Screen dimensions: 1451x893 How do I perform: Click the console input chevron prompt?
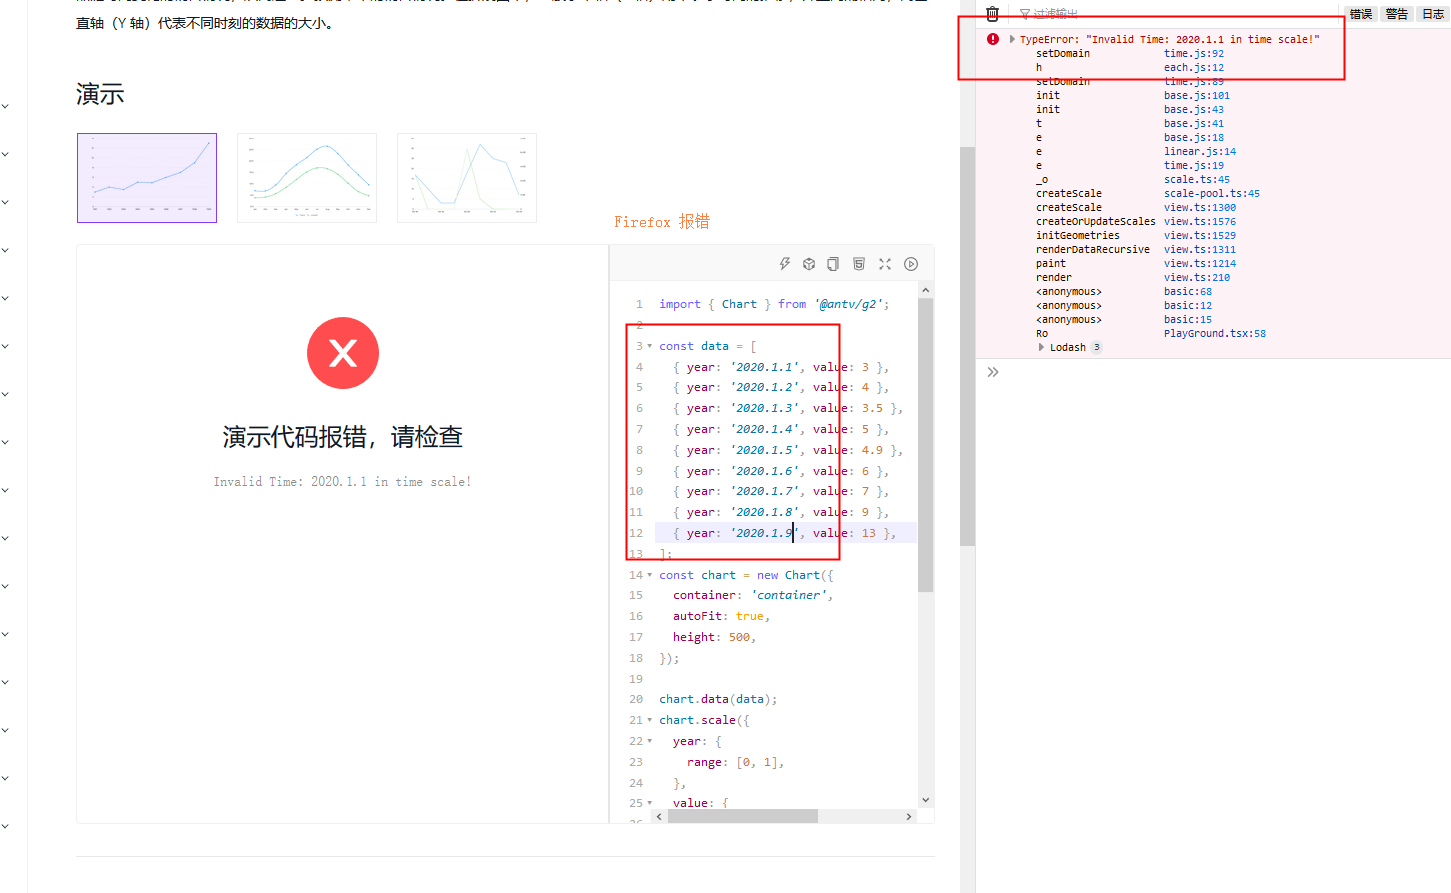(x=993, y=372)
